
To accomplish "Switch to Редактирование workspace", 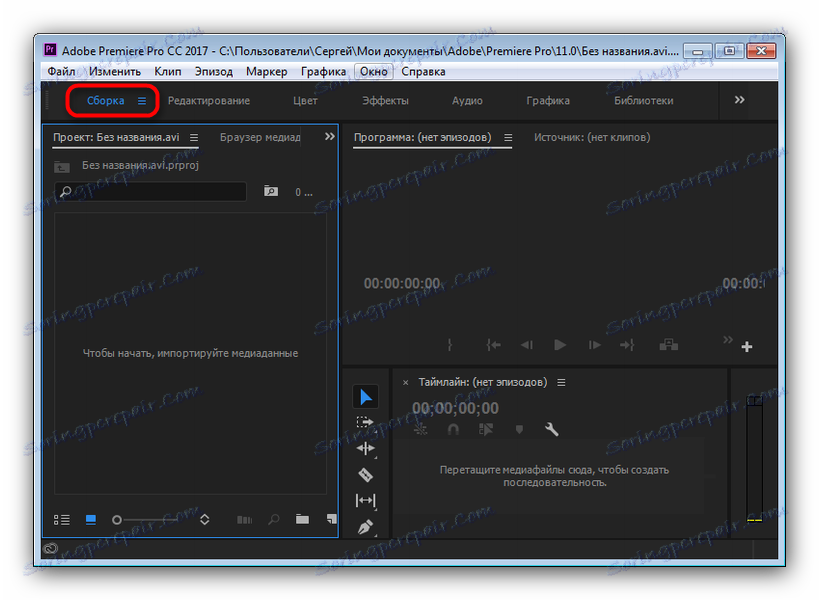I will click(208, 101).
